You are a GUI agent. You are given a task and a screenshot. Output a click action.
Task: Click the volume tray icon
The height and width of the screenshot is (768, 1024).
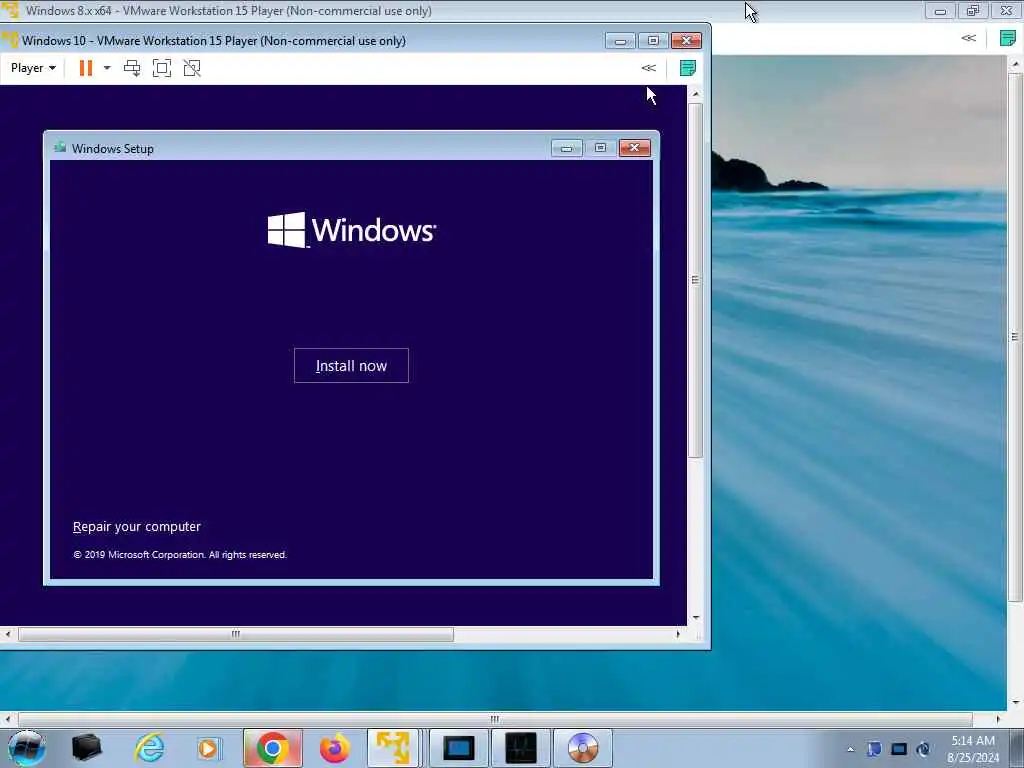tap(923, 749)
